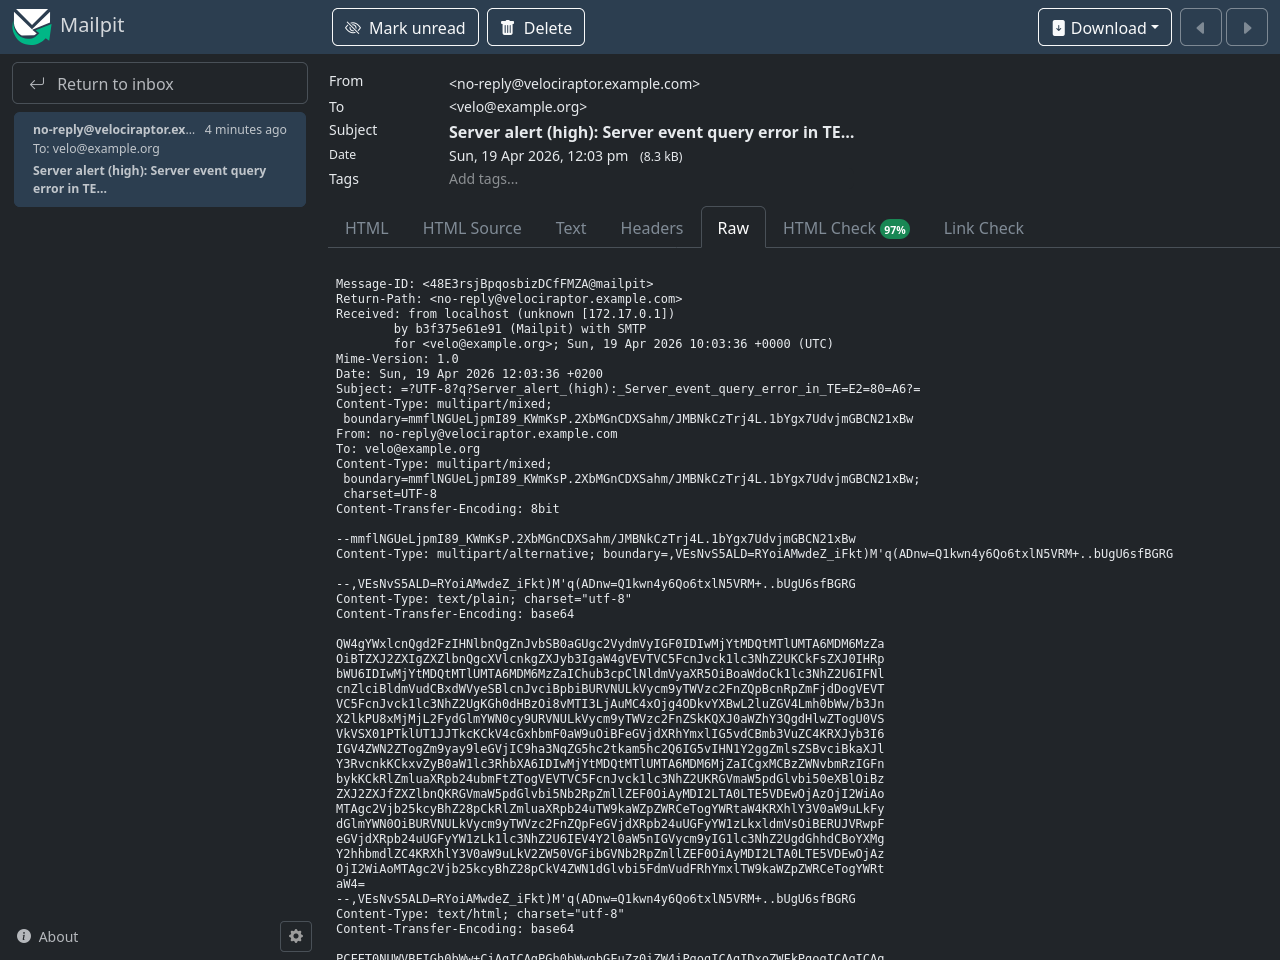Viewport: 1280px width, 960px height.
Task: Click the Content-Transfer-Encoding: 8bit line
Action: (x=447, y=509)
